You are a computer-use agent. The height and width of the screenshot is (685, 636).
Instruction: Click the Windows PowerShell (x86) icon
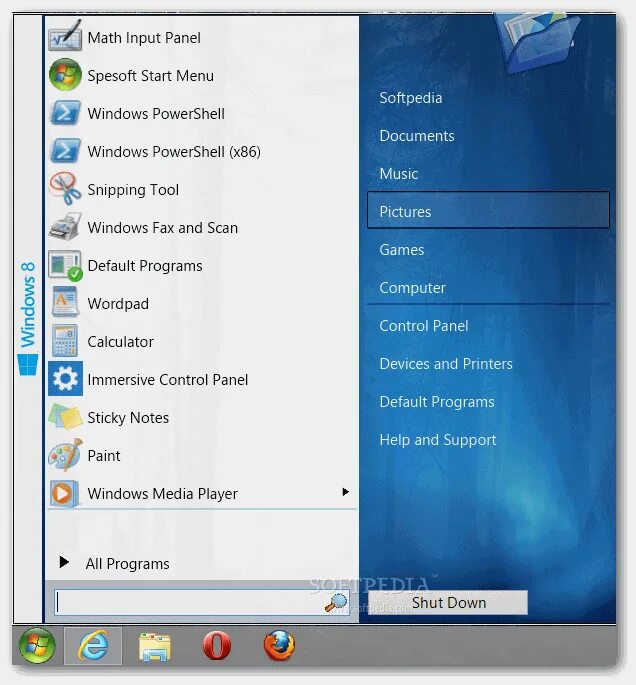(x=65, y=151)
